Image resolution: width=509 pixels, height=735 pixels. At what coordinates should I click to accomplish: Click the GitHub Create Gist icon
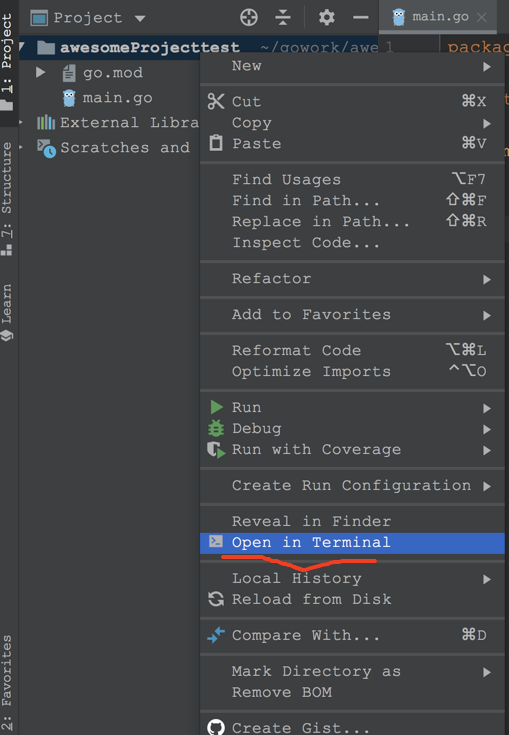tap(216, 727)
